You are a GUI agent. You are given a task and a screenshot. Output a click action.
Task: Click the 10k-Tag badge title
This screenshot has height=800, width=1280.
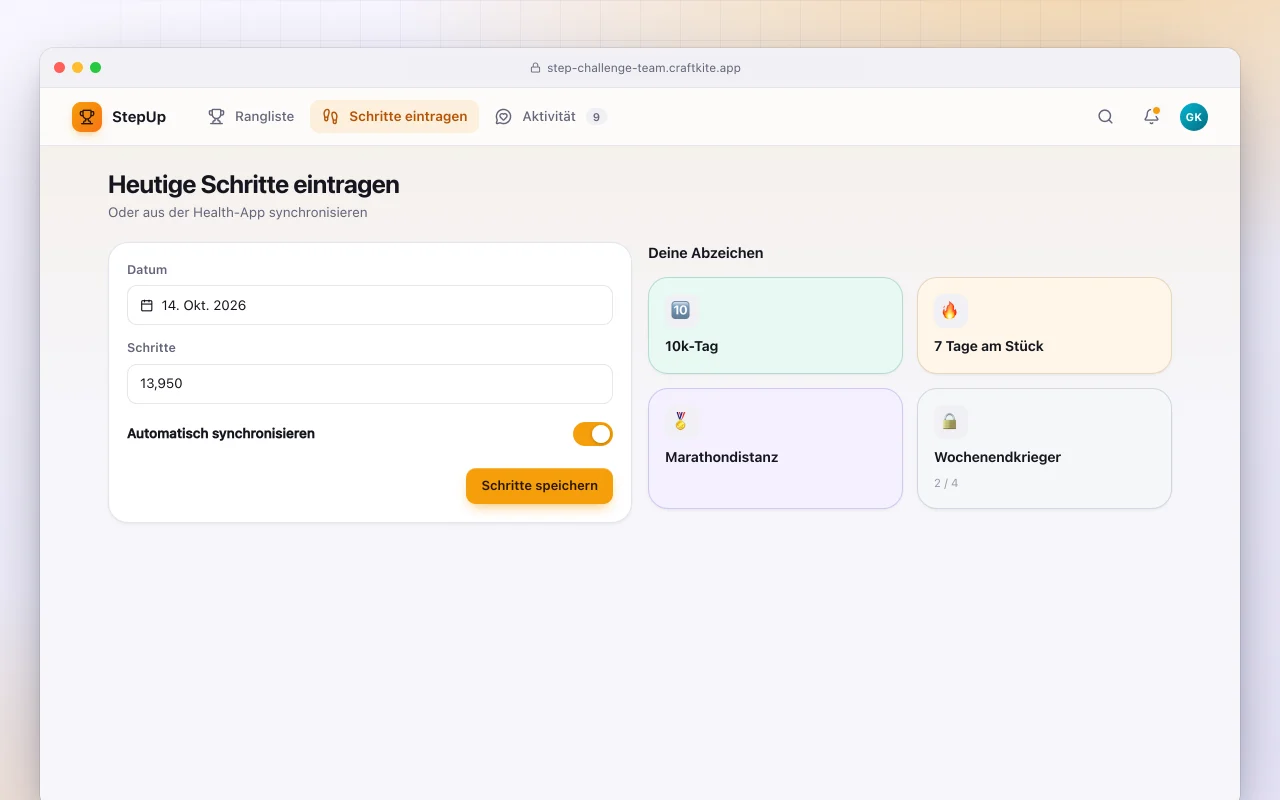[692, 346]
